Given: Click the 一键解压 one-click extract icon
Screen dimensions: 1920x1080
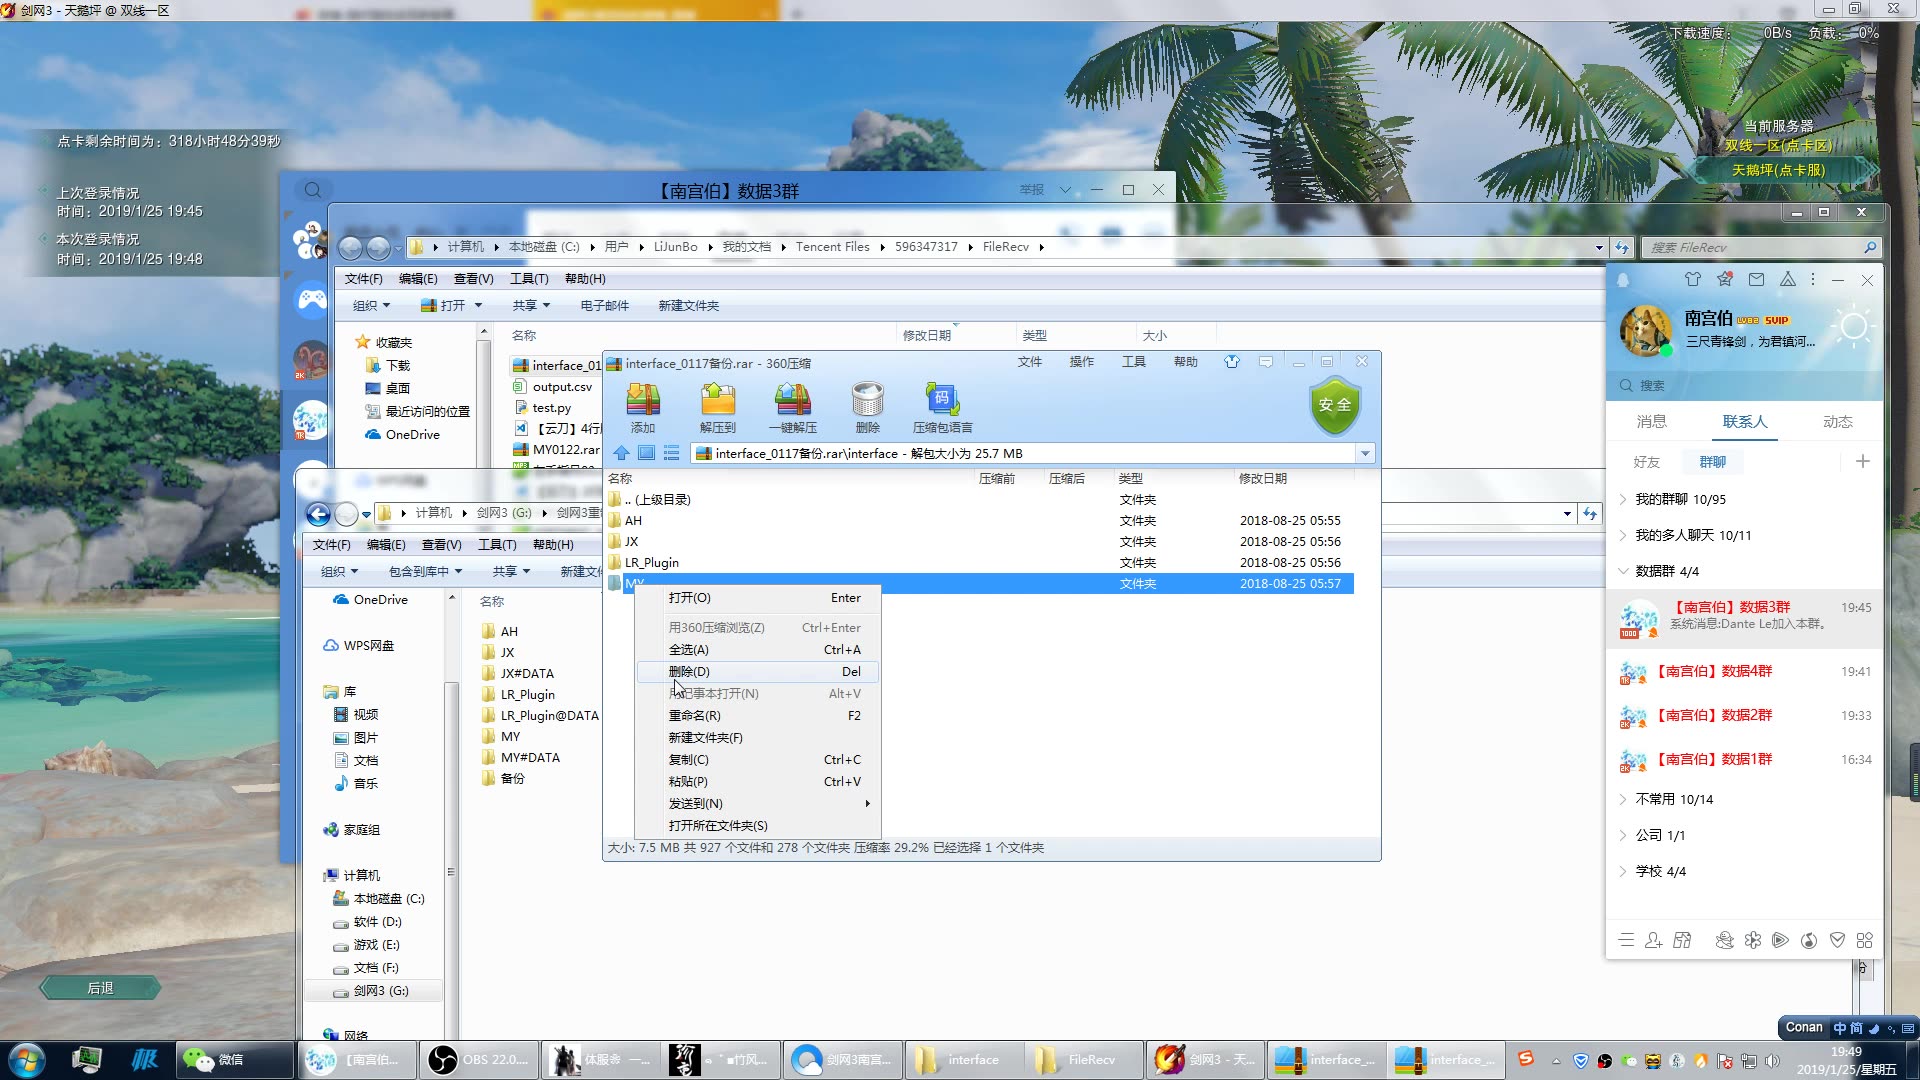Looking at the screenshot, I should coord(792,400).
